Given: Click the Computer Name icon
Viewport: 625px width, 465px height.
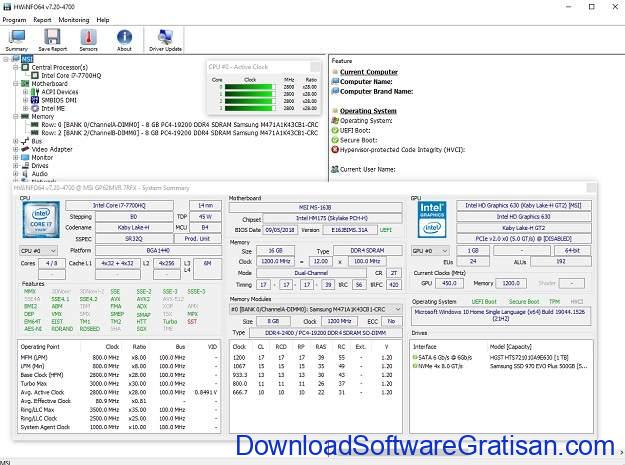Looking at the screenshot, I should (x=335, y=82).
